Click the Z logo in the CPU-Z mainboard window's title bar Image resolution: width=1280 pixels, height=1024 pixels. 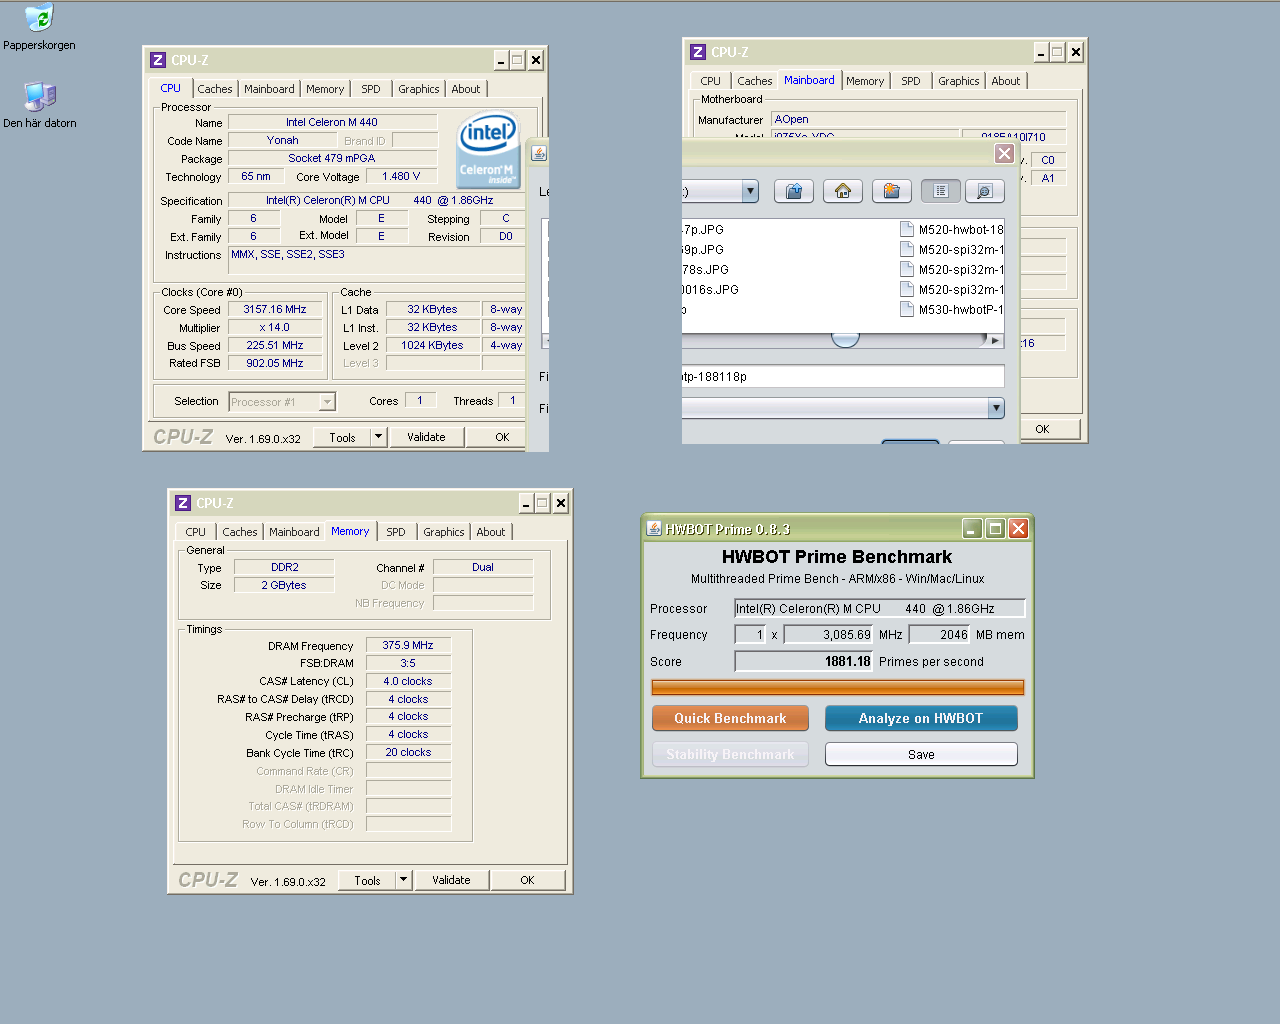pos(698,52)
